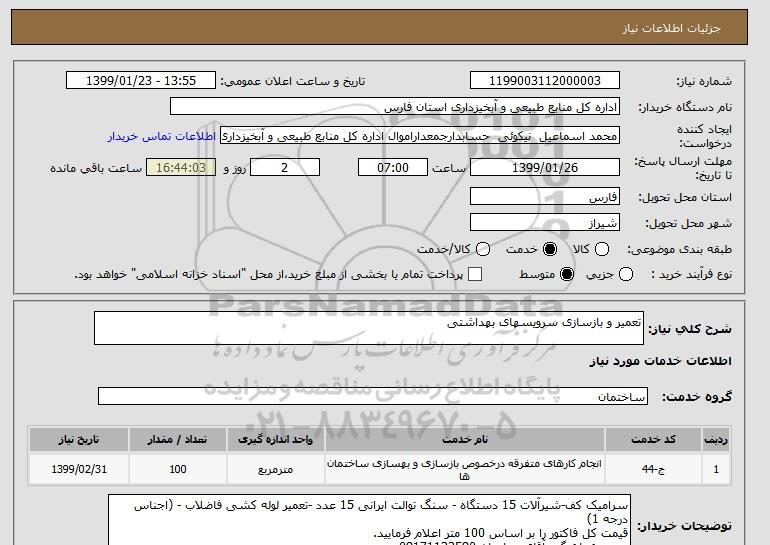Click the جزئیات اطلاعات نیاز header title
The height and width of the screenshot is (545, 770).
point(671,28)
